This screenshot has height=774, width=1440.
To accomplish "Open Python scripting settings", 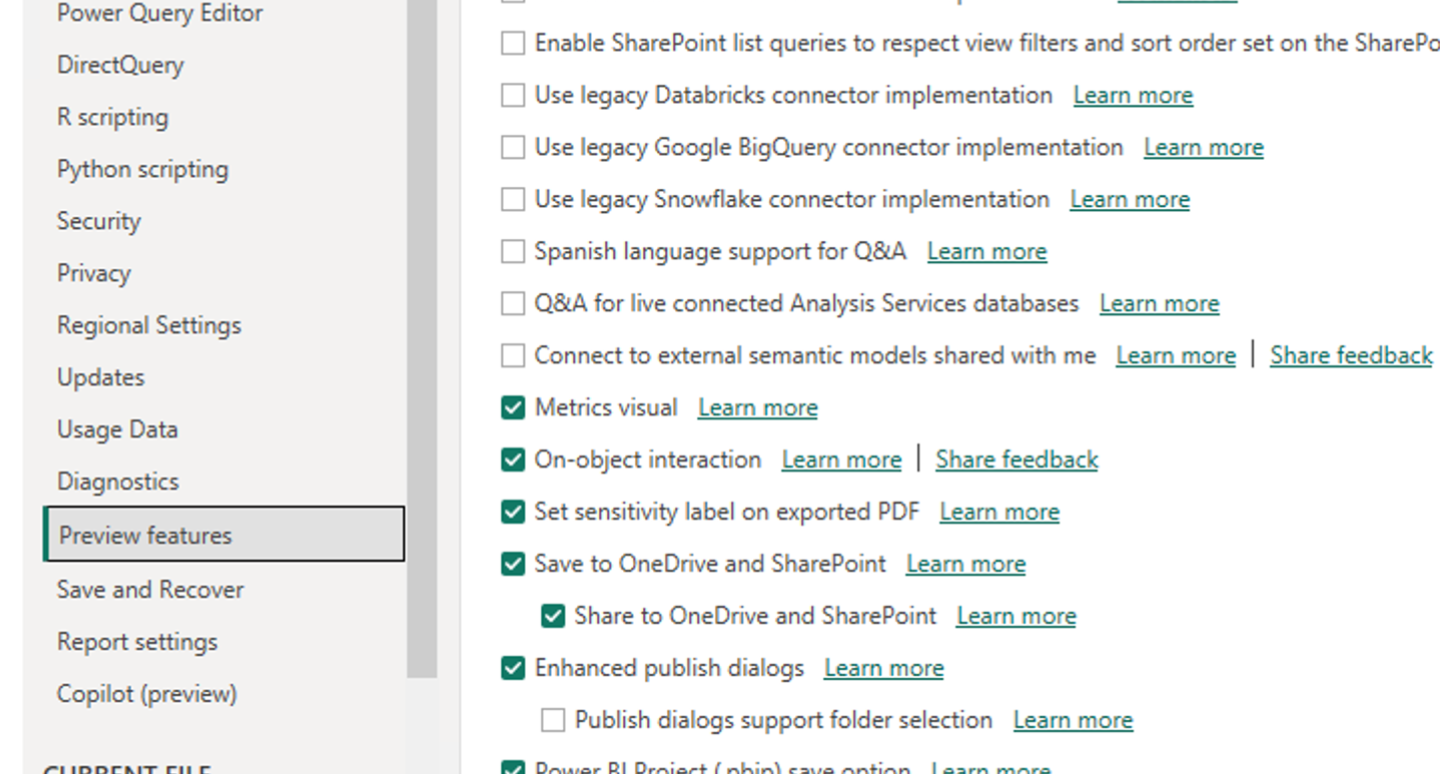I will tap(143, 169).
